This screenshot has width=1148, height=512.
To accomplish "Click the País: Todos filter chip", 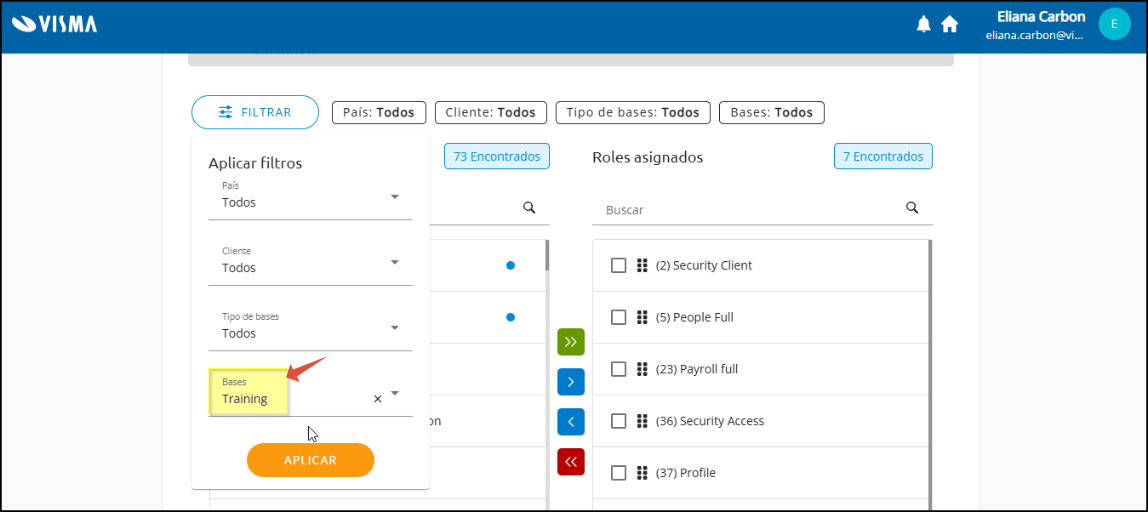I will pyautogui.click(x=379, y=112).
